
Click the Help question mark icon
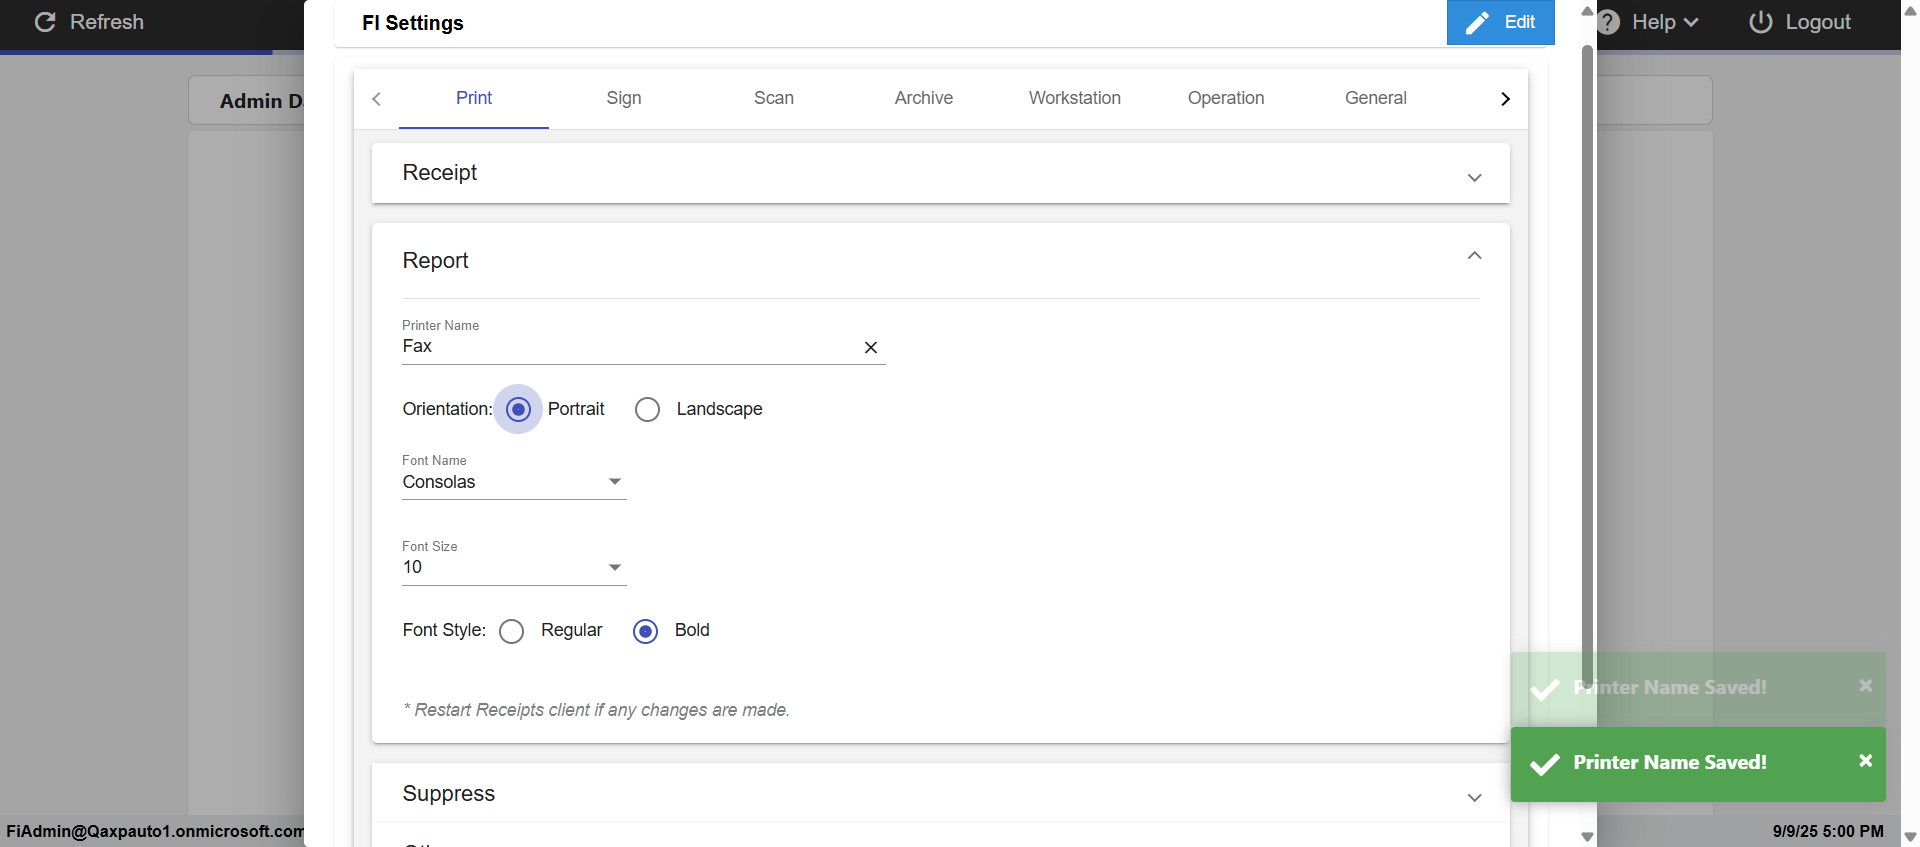1608,22
